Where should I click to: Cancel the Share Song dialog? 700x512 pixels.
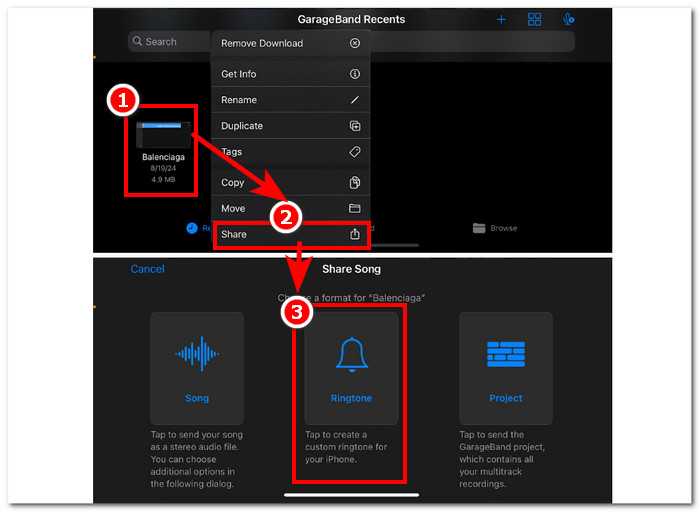coord(147,269)
